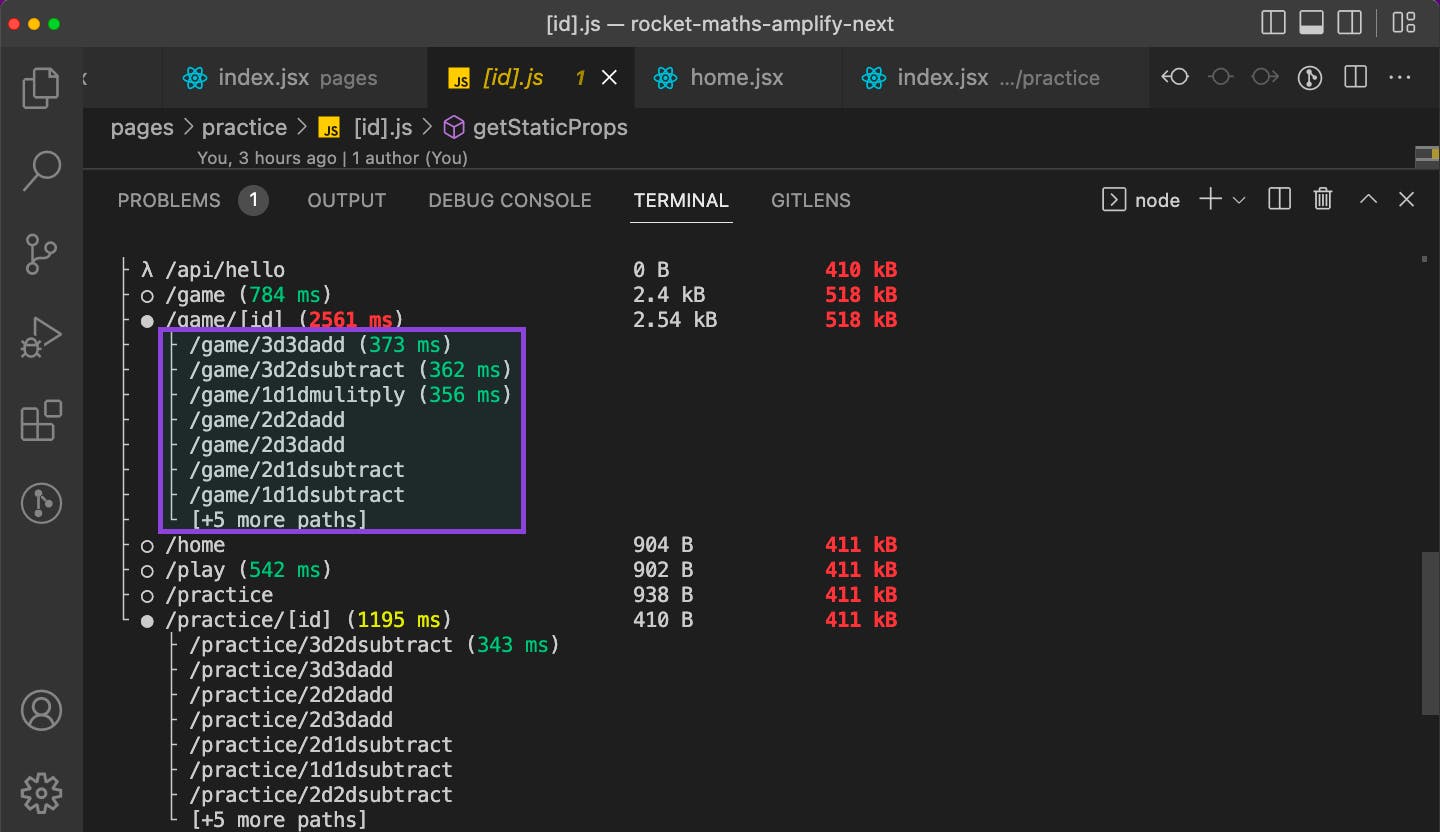Click practice in the breadcrumb
Screen dimensions: 1440x832
(x=244, y=127)
